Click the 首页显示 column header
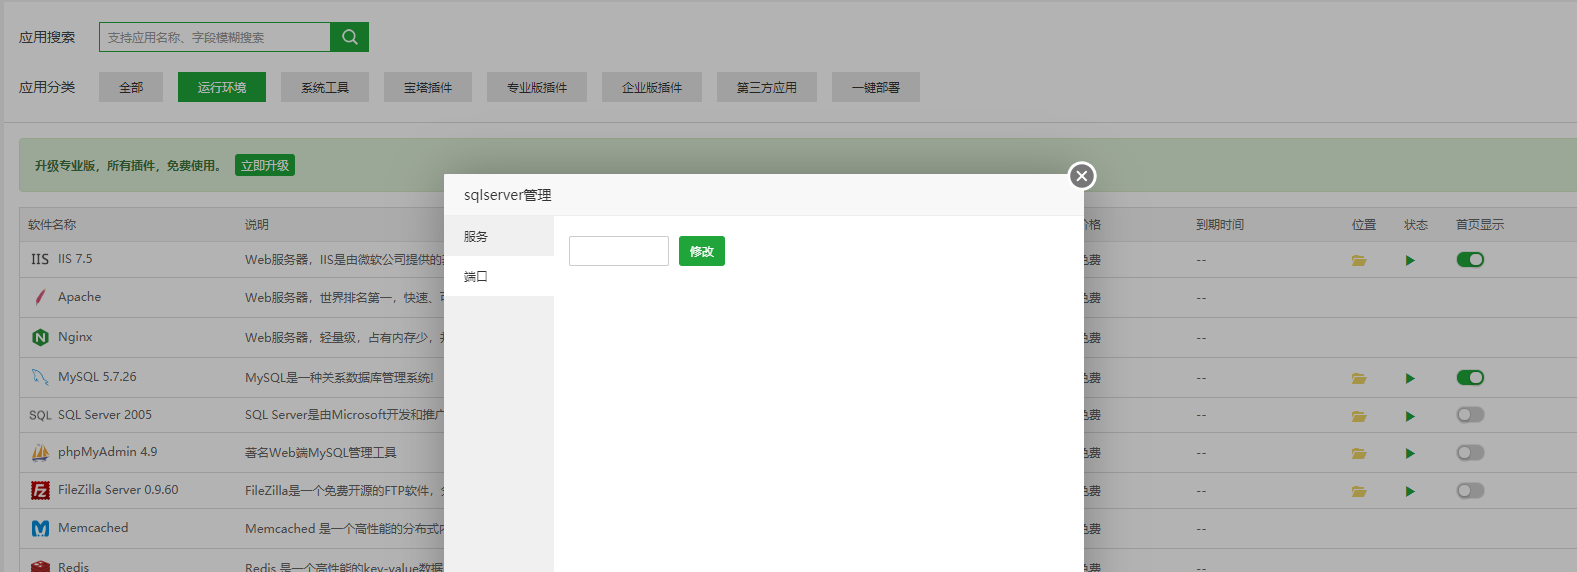The height and width of the screenshot is (572, 1577). tap(1480, 225)
